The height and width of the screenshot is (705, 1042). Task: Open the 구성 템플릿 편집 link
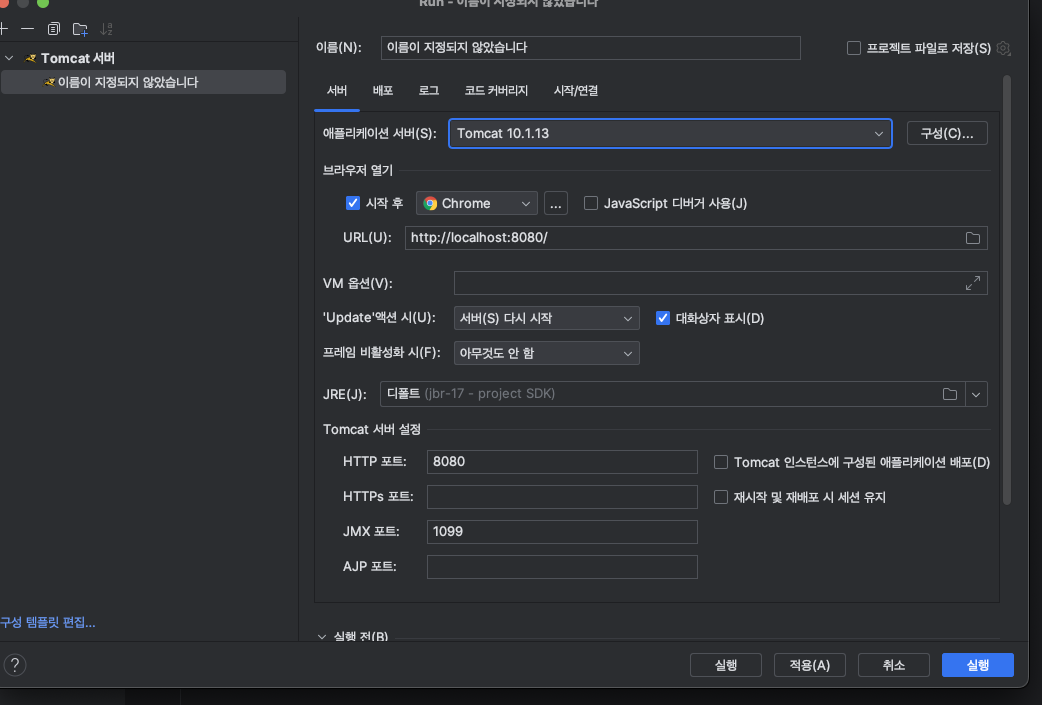(x=48, y=623)
